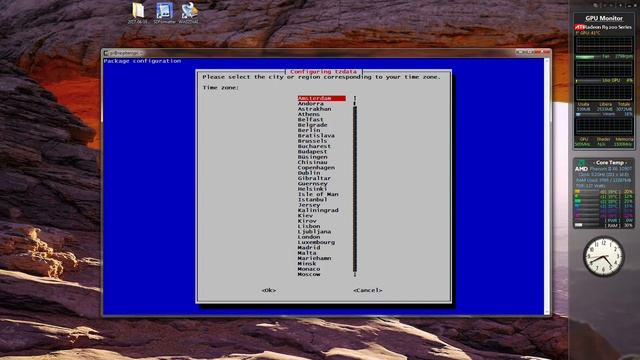Image resolution: width=640 pixels, height=360 pixels.
Task: Select the <Ok> button in tzdata dialog
Action: coord(269,290)
